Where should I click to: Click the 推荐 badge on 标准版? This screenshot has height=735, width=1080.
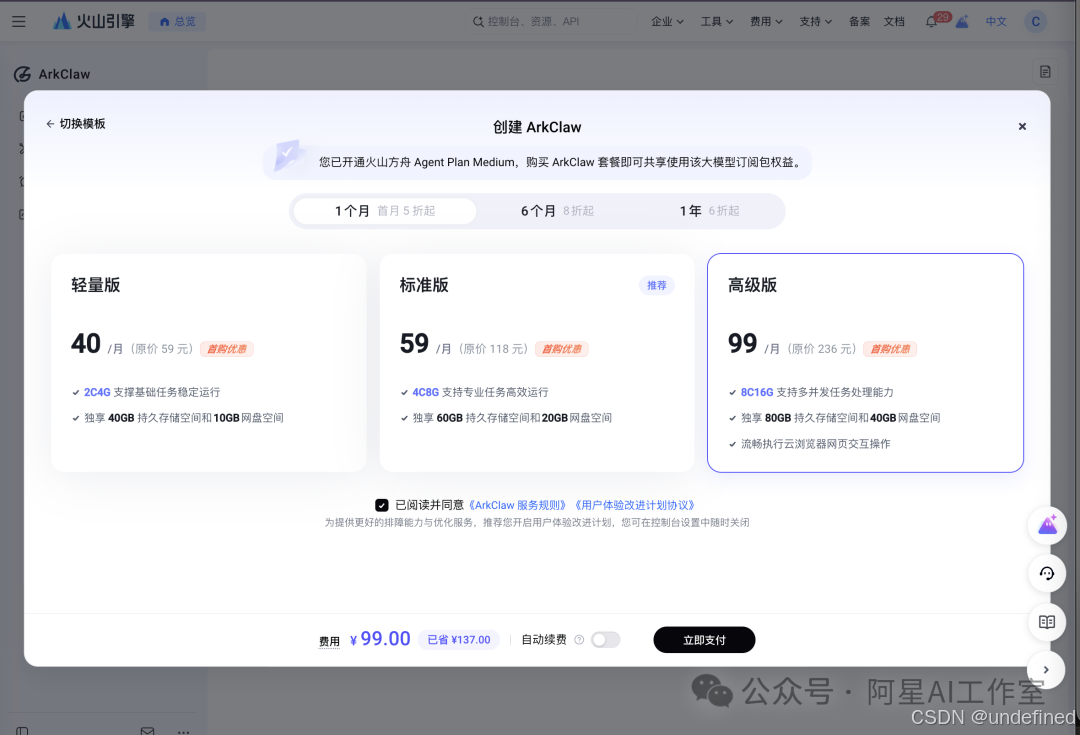coord(656,285)
